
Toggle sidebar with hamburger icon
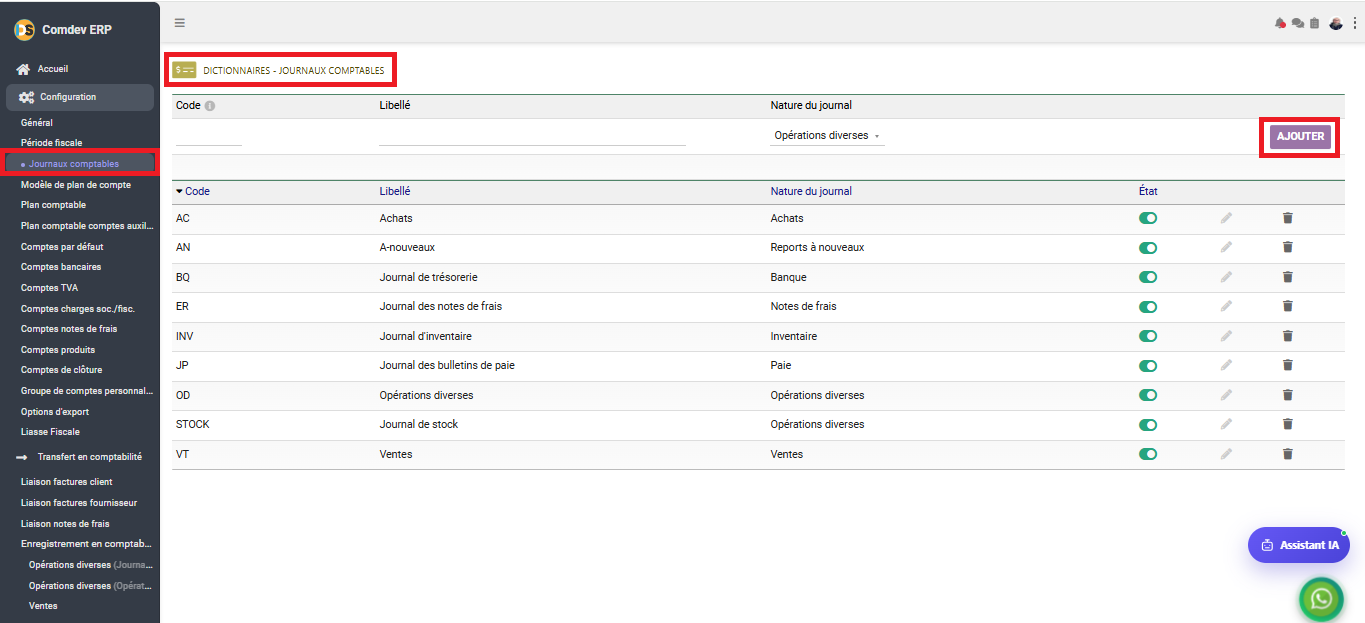click(x=180, y=23)
